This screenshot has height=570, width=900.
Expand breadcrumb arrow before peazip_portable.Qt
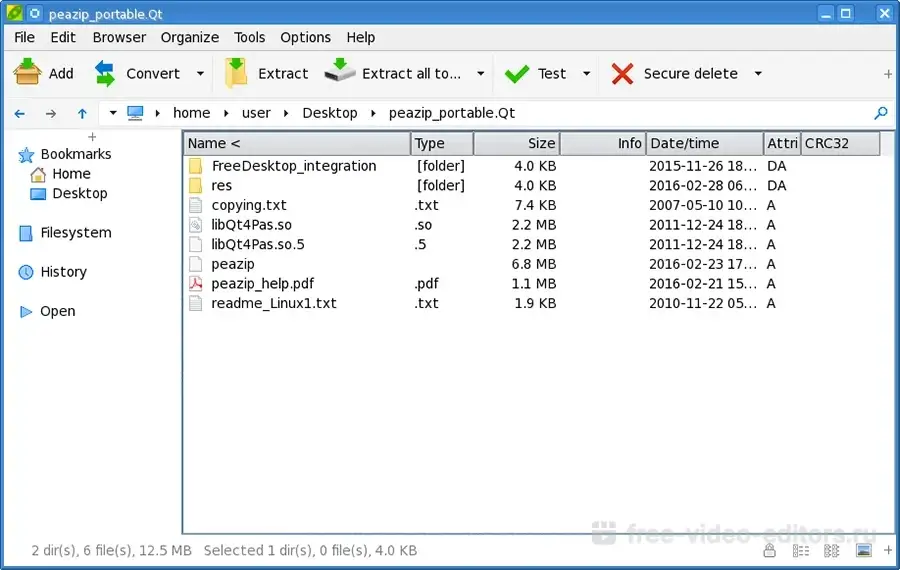click(373, 113)
